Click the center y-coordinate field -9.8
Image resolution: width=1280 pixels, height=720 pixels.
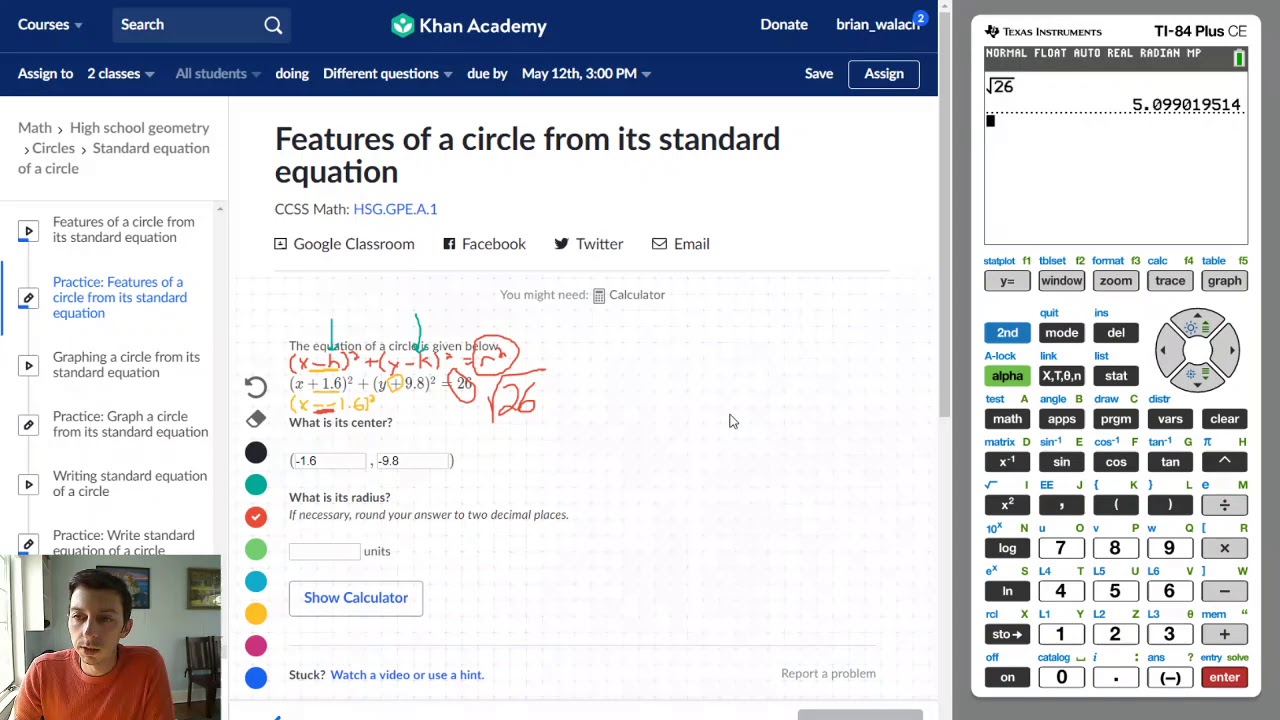[x=412, y=461]
